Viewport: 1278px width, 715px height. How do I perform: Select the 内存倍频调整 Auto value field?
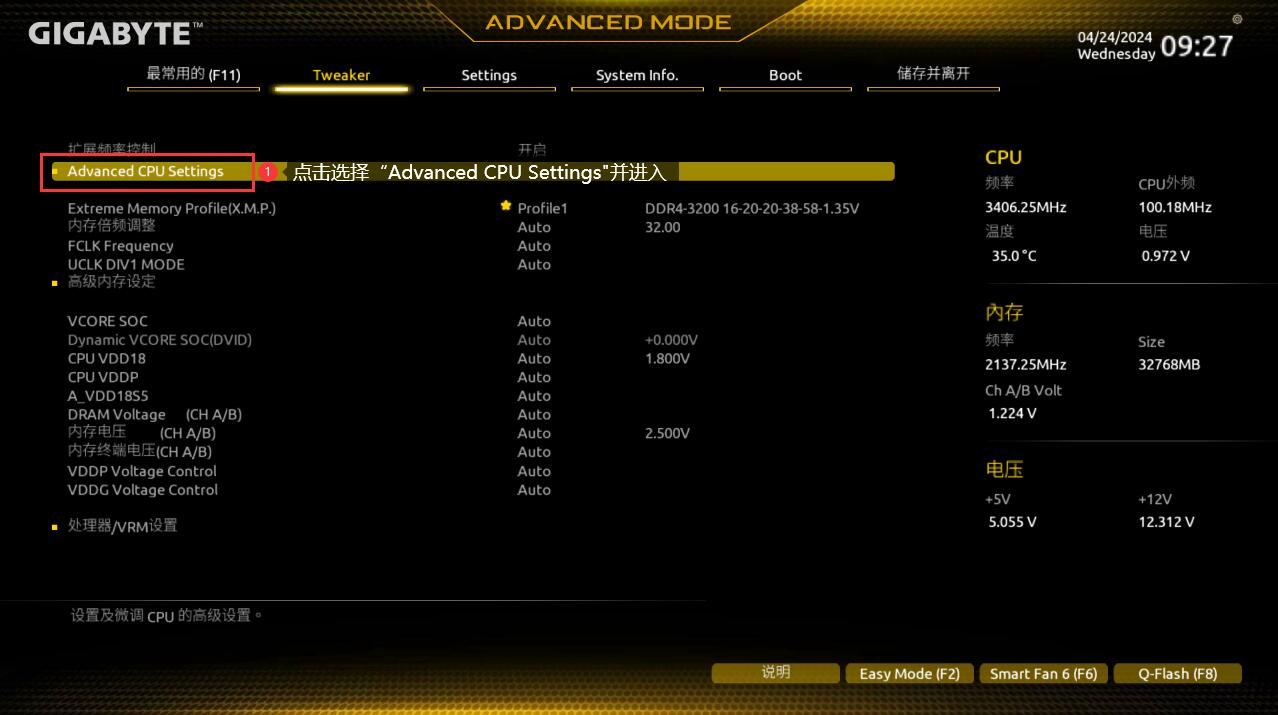click(534, 227)
